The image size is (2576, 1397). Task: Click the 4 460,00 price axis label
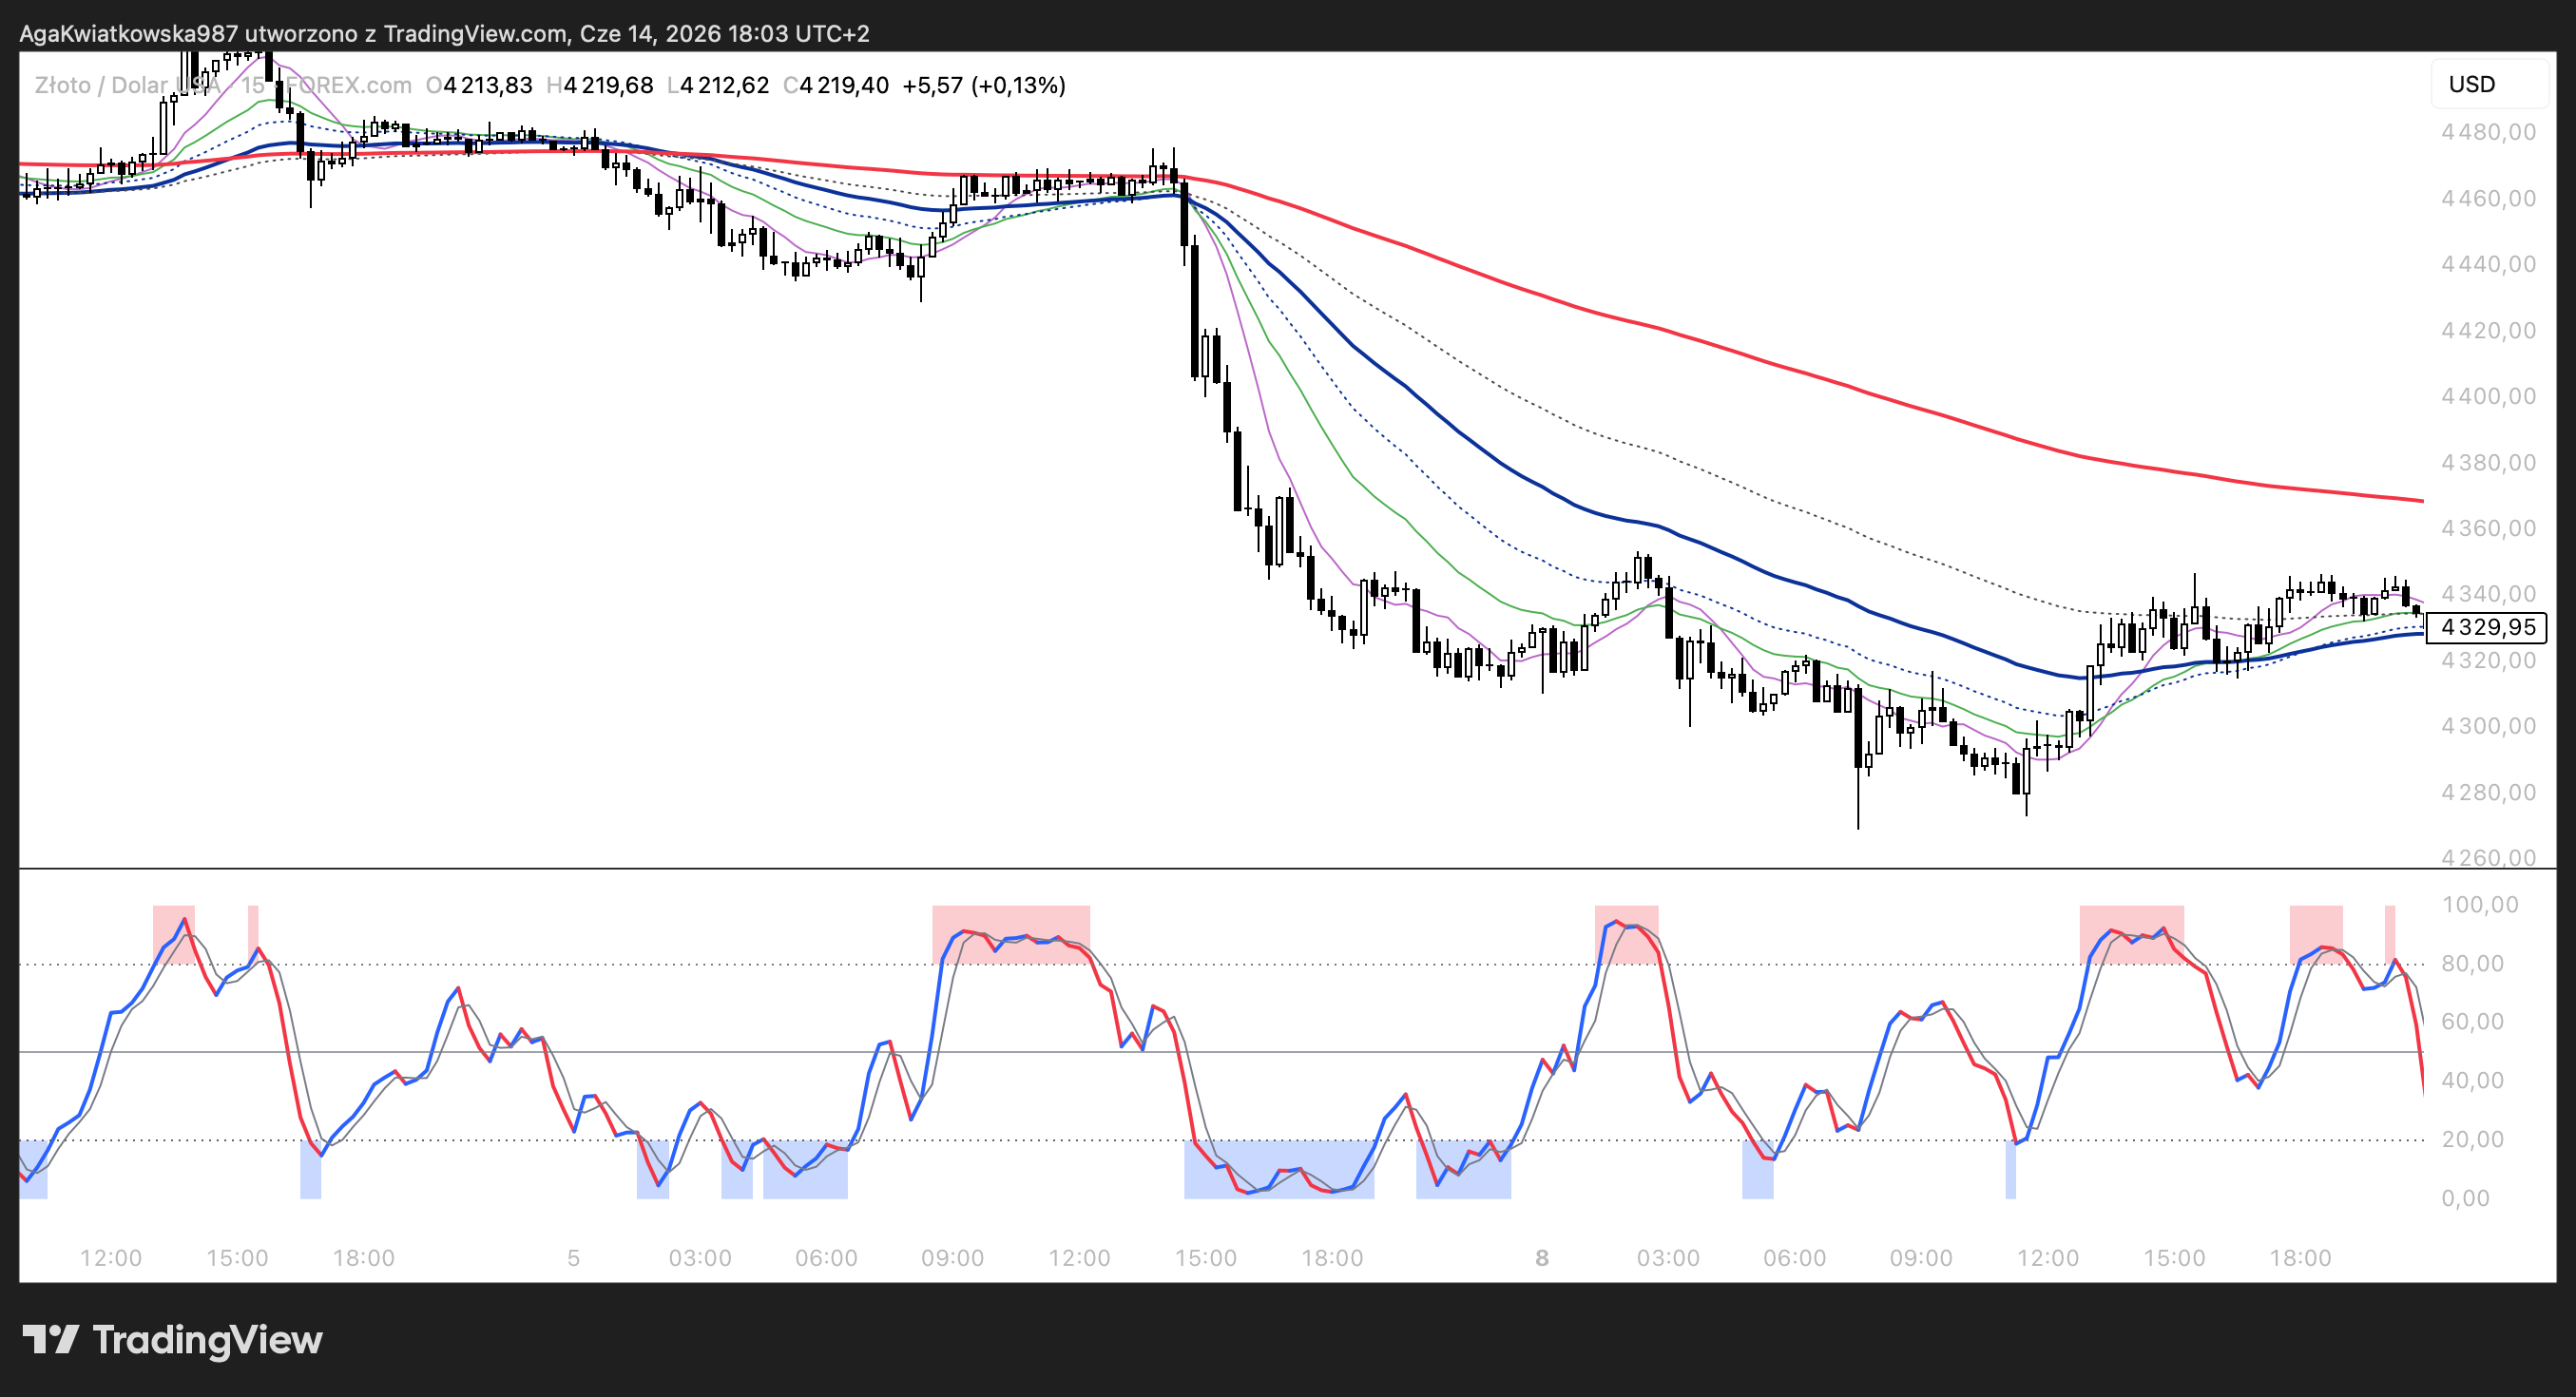pyautogui.click(x=2488, y=198)
